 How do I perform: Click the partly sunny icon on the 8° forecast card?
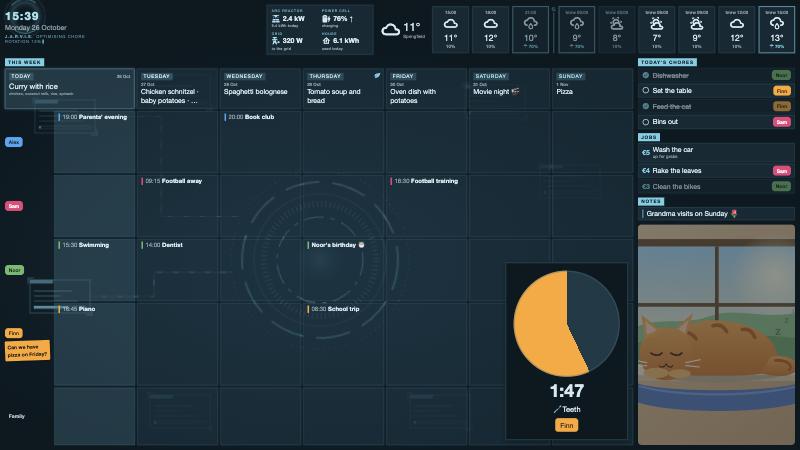click(616, 23)
